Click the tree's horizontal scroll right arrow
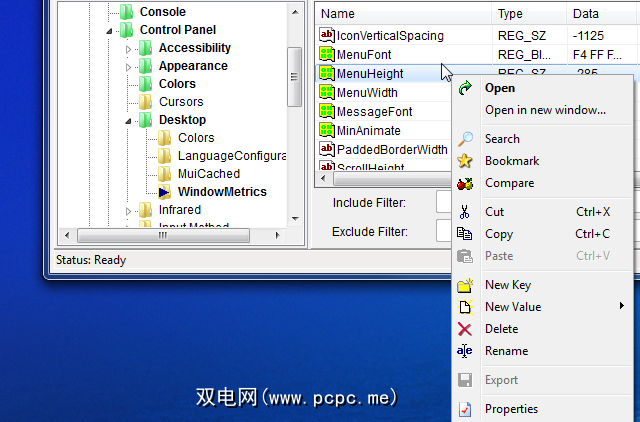The height and width of the screenshot is (422, 640). [278, 235]
